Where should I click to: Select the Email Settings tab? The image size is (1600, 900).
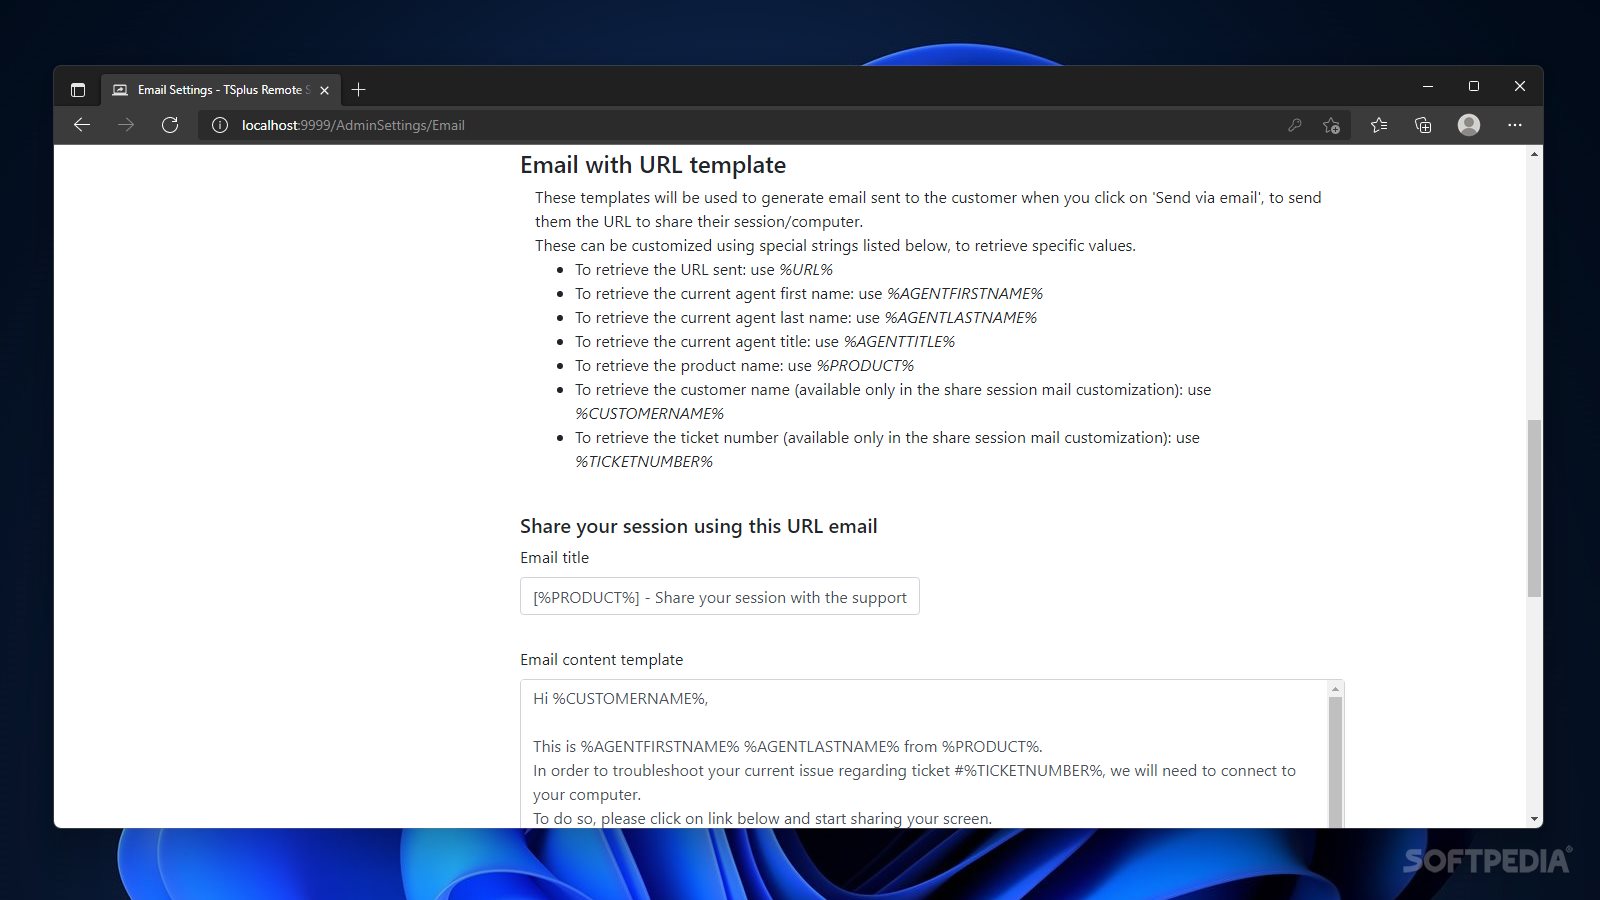click(220, 90)
